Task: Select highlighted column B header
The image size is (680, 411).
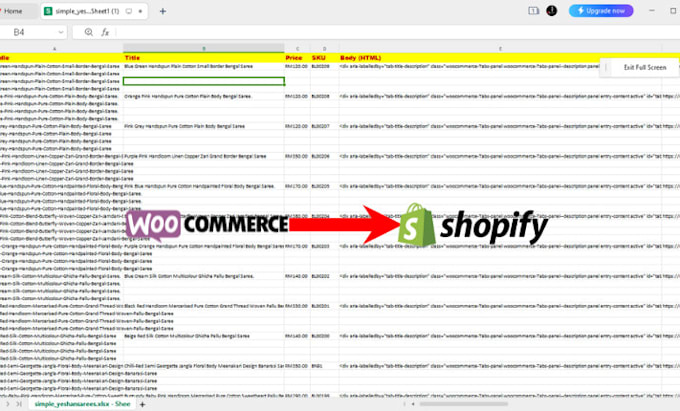Action: point(204,49)
